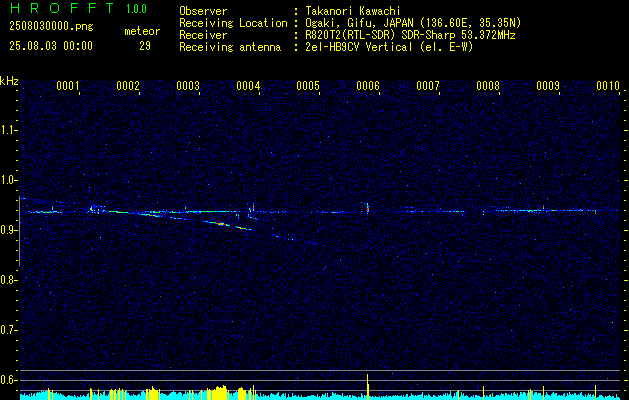The image size is (629, 400).
Task: Click the bright red-yellow descending meteor echo
Action: click(220, 223)
